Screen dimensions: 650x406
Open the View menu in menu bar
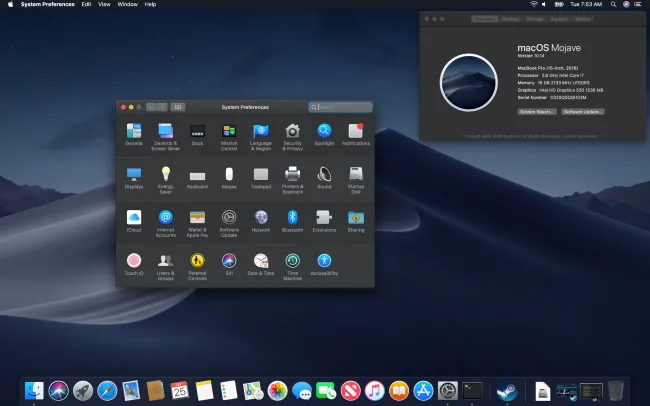(103, 4)
